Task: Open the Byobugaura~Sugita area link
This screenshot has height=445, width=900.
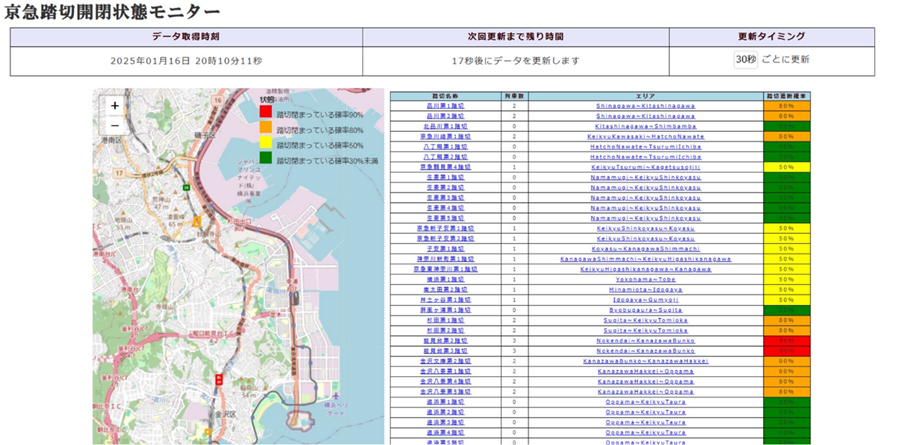Action: coord(647,310)
